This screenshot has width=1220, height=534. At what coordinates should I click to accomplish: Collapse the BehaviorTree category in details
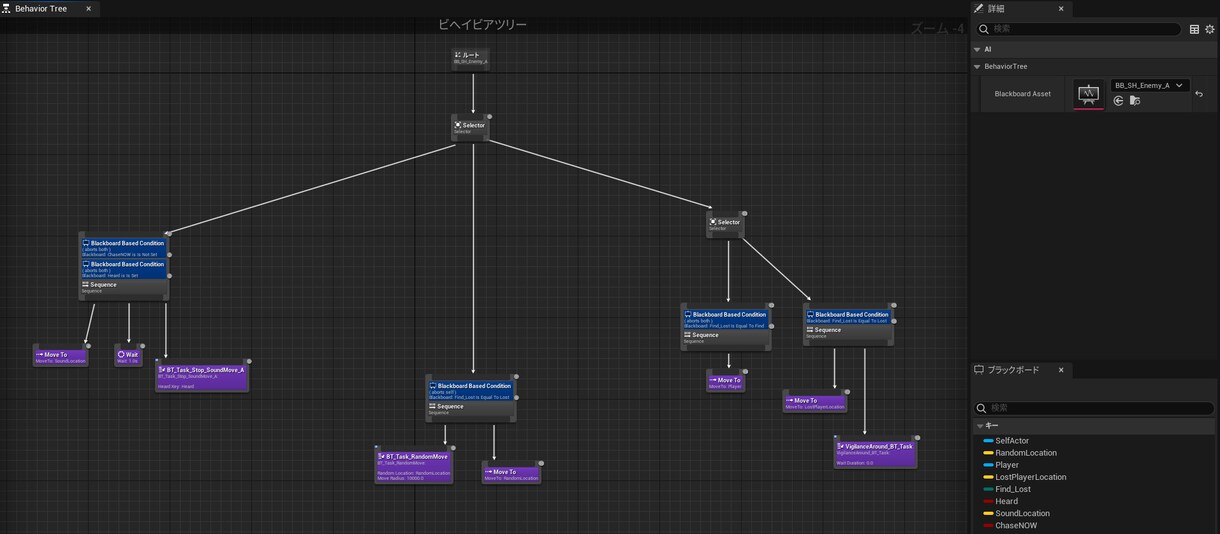tap(977, 67)
